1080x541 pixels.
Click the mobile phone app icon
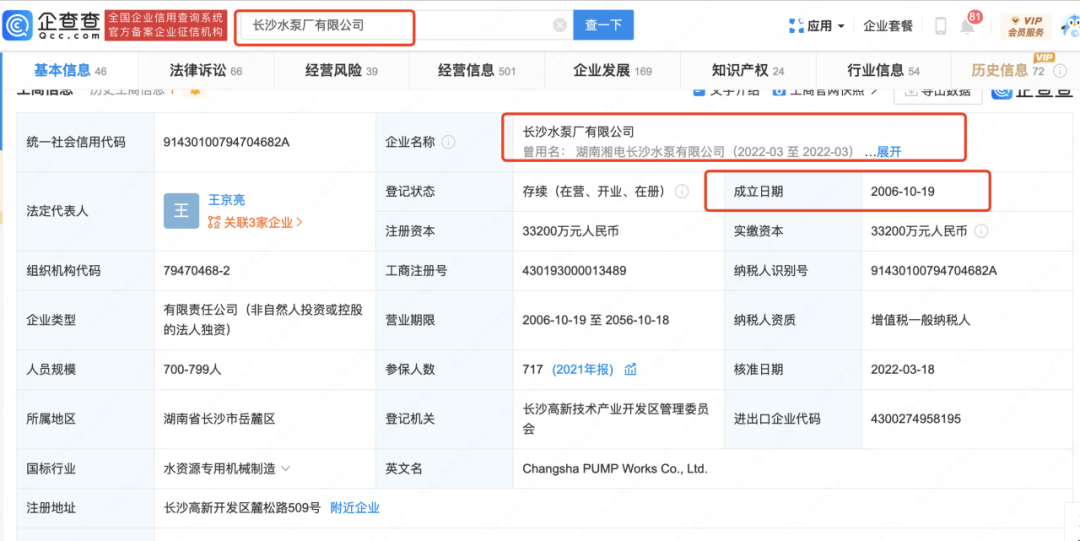point(940,26)
